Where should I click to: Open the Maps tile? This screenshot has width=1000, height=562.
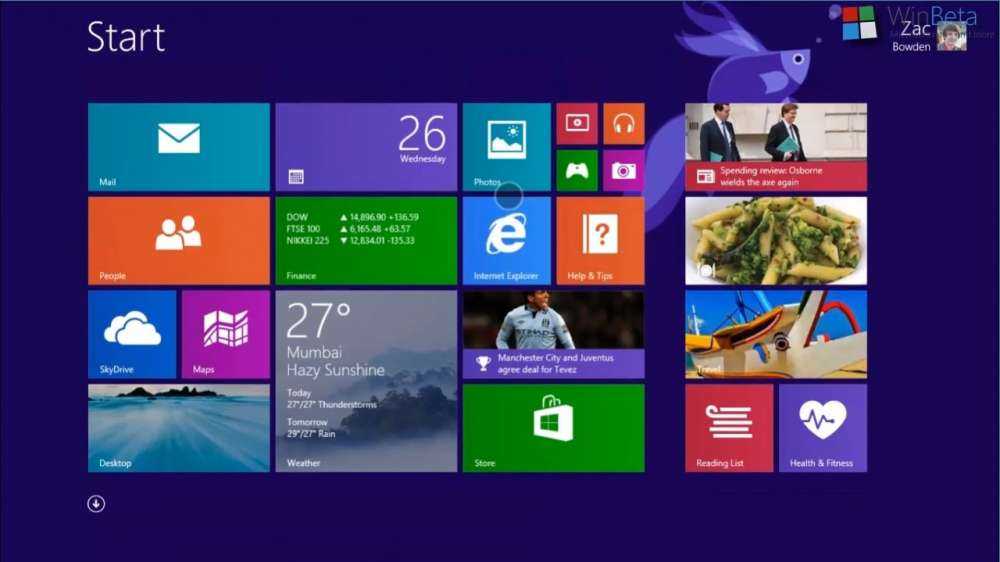(x=225, y=334)
